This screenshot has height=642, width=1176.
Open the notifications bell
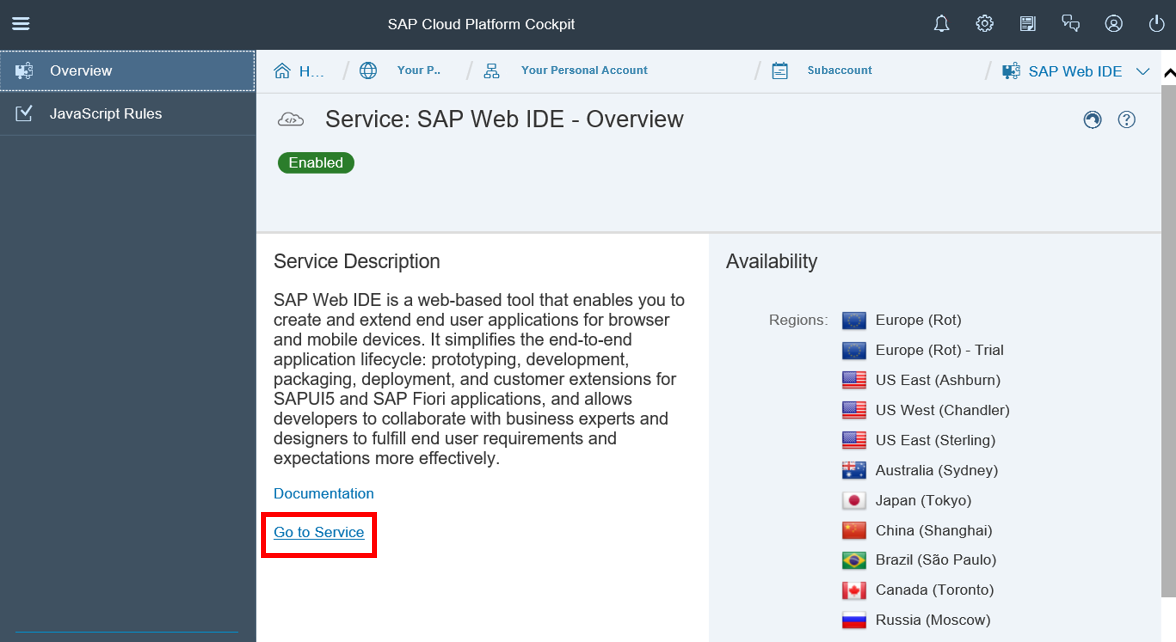point(941,24)
